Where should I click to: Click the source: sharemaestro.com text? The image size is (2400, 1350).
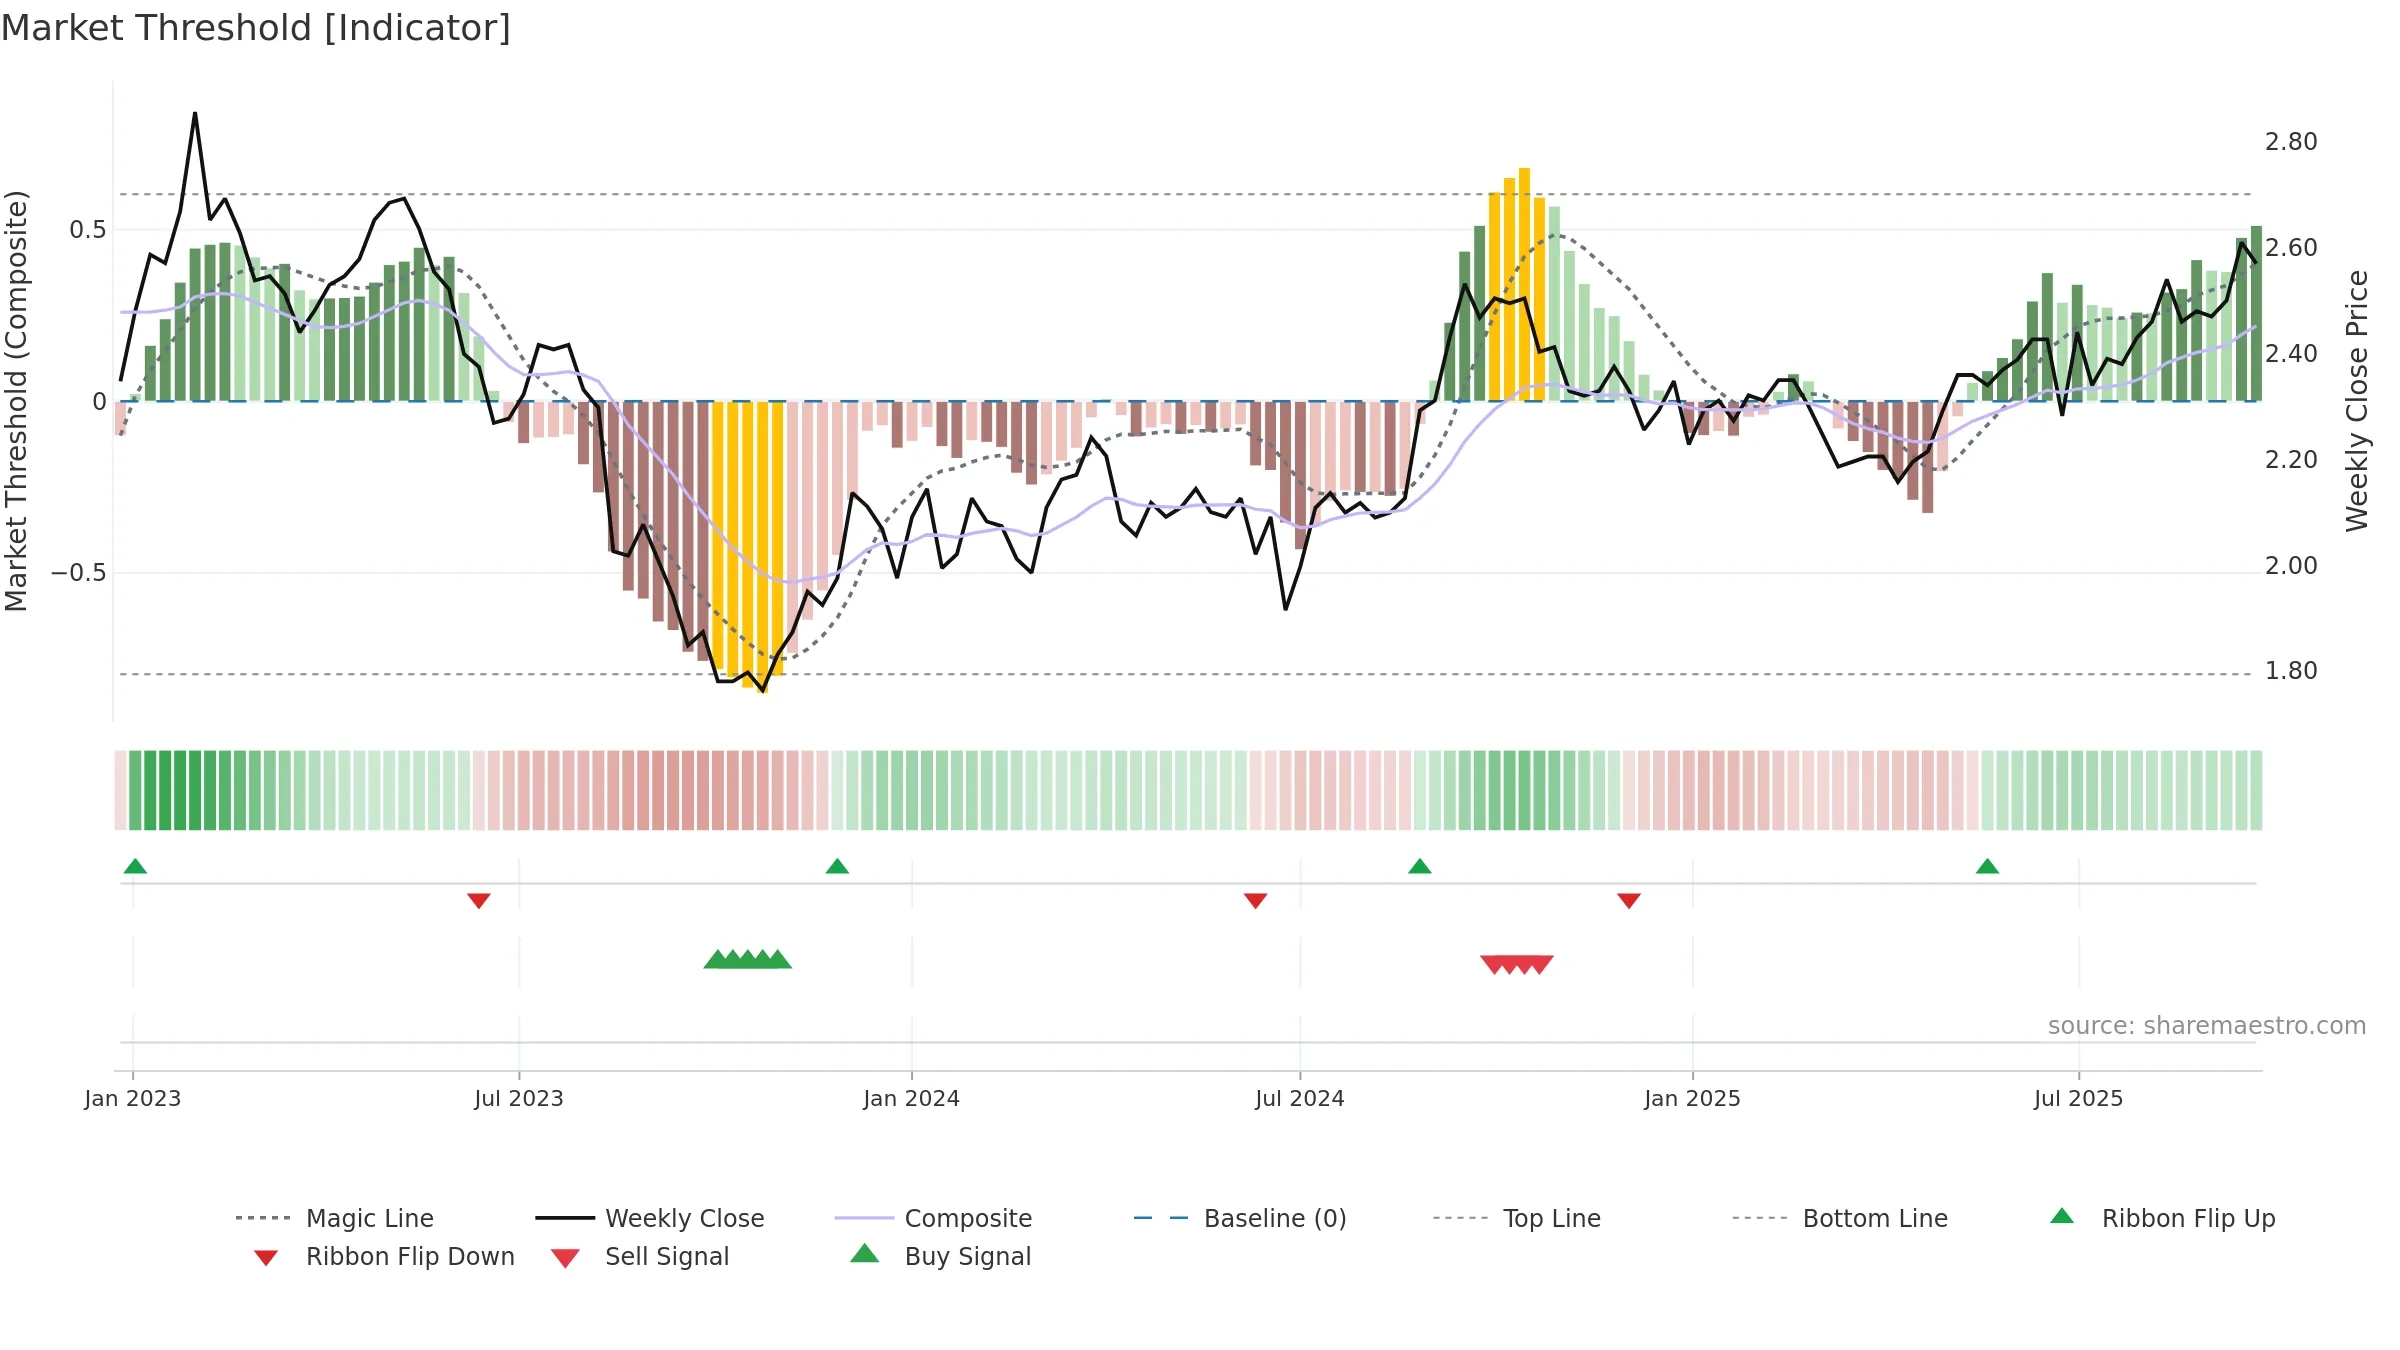click(2207, 1026)
